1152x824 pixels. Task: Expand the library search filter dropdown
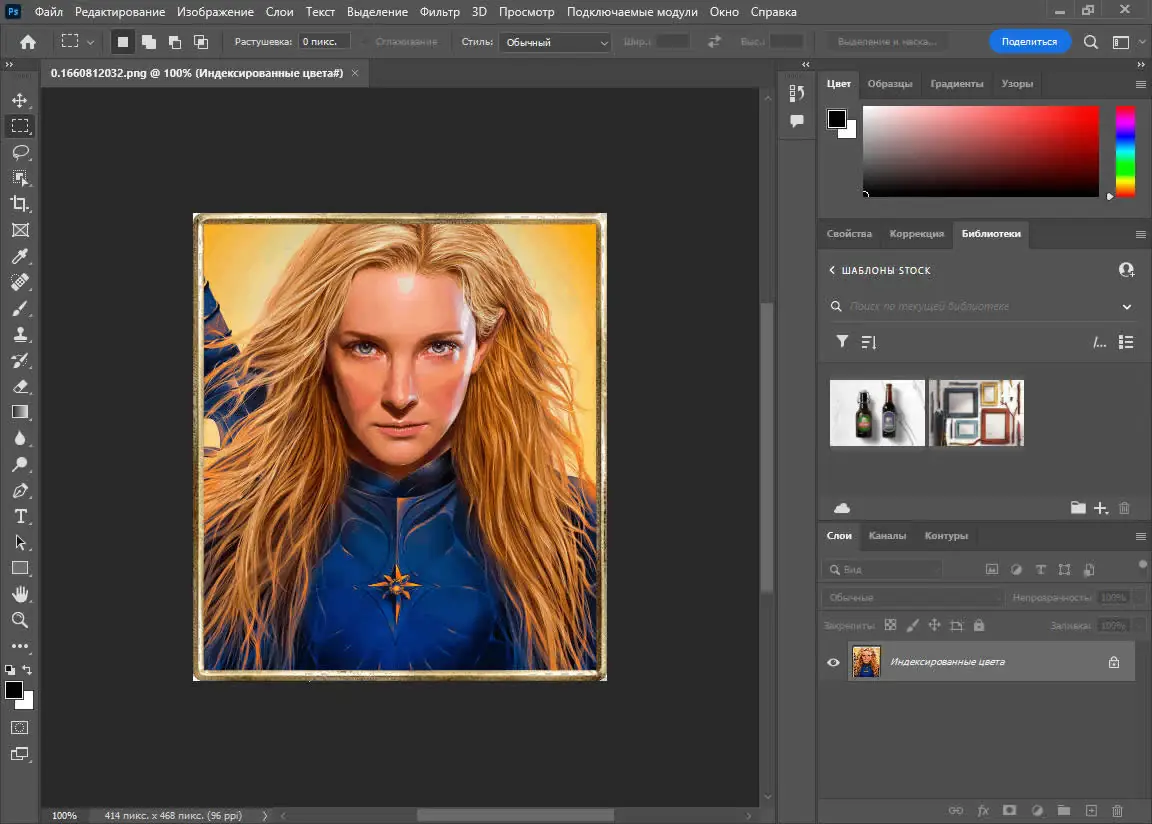coord(1127,306)
